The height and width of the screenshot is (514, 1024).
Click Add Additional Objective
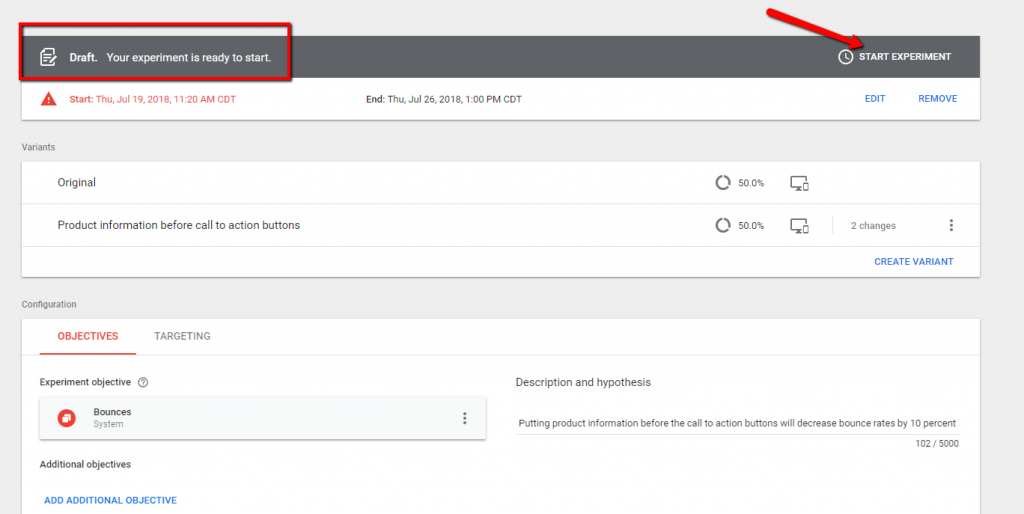[x=110, y=500]
